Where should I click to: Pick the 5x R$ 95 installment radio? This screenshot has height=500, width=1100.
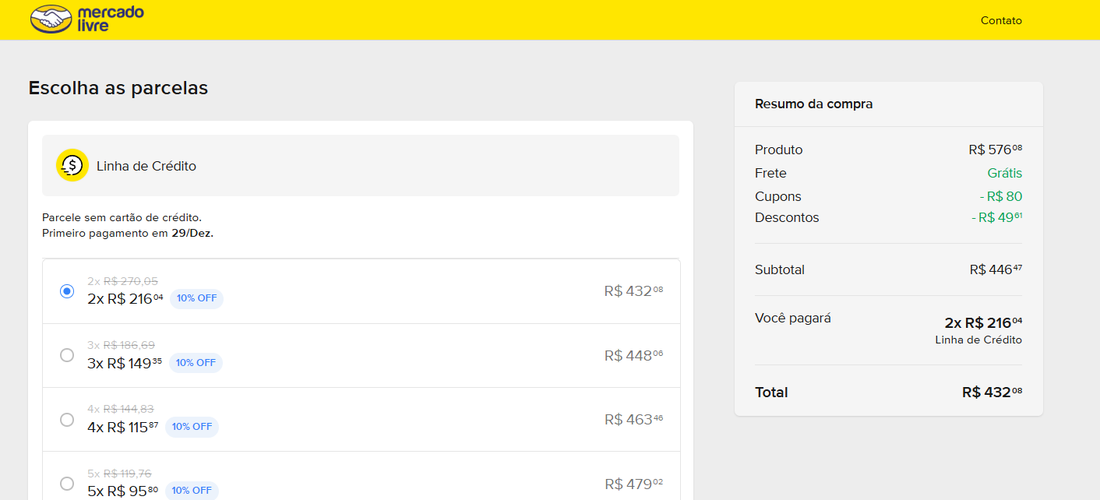67,483
